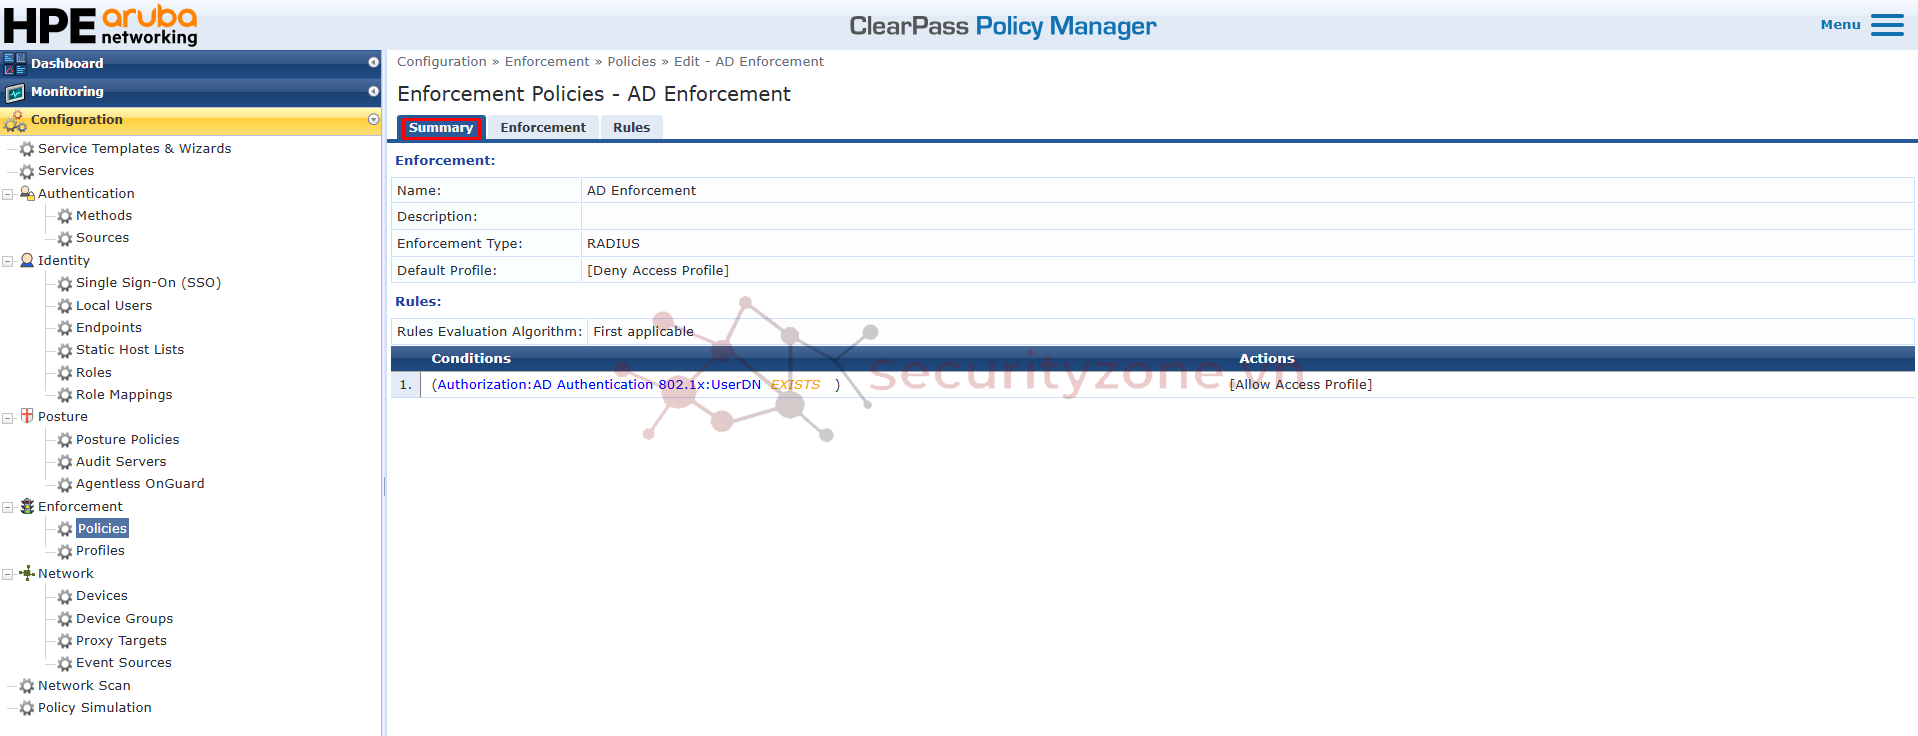Click the gear icon beside Methods
This screenshot has height=736, width=1918.
[65, 216]
